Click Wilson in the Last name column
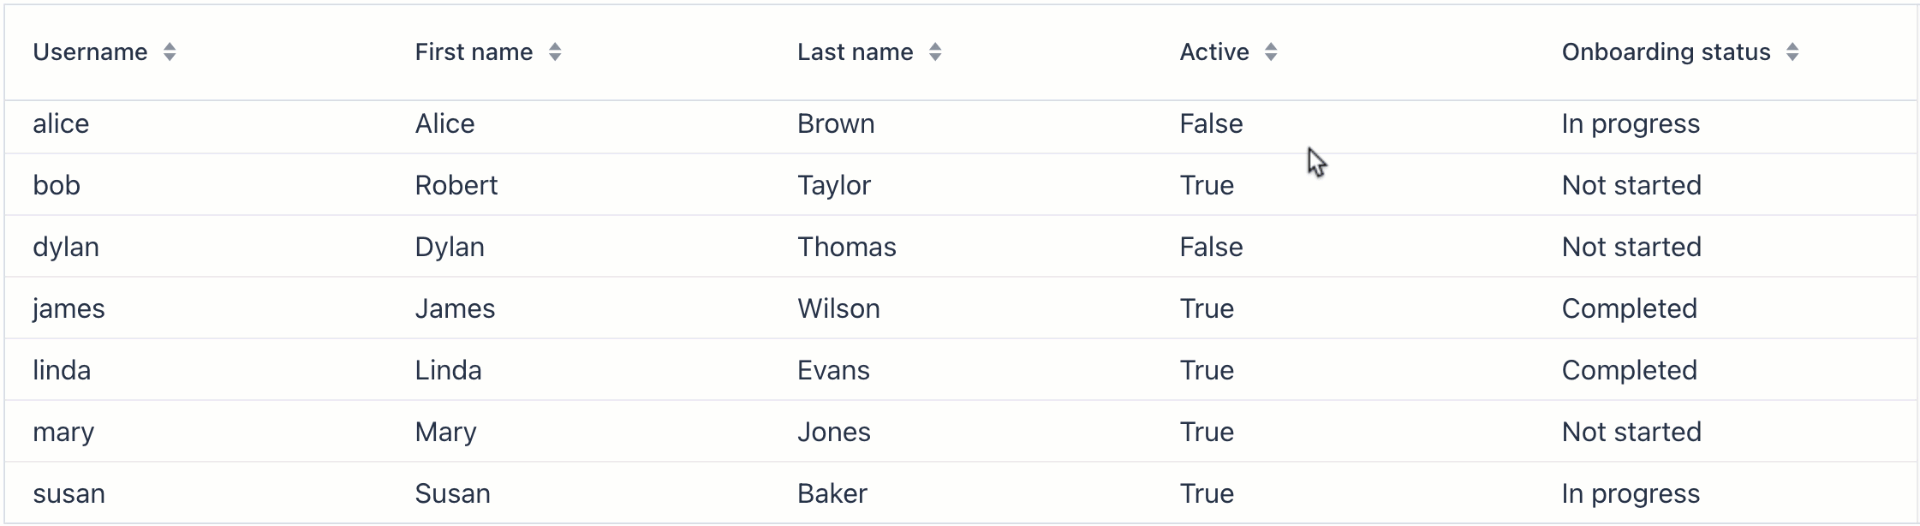 coord(838,309)
